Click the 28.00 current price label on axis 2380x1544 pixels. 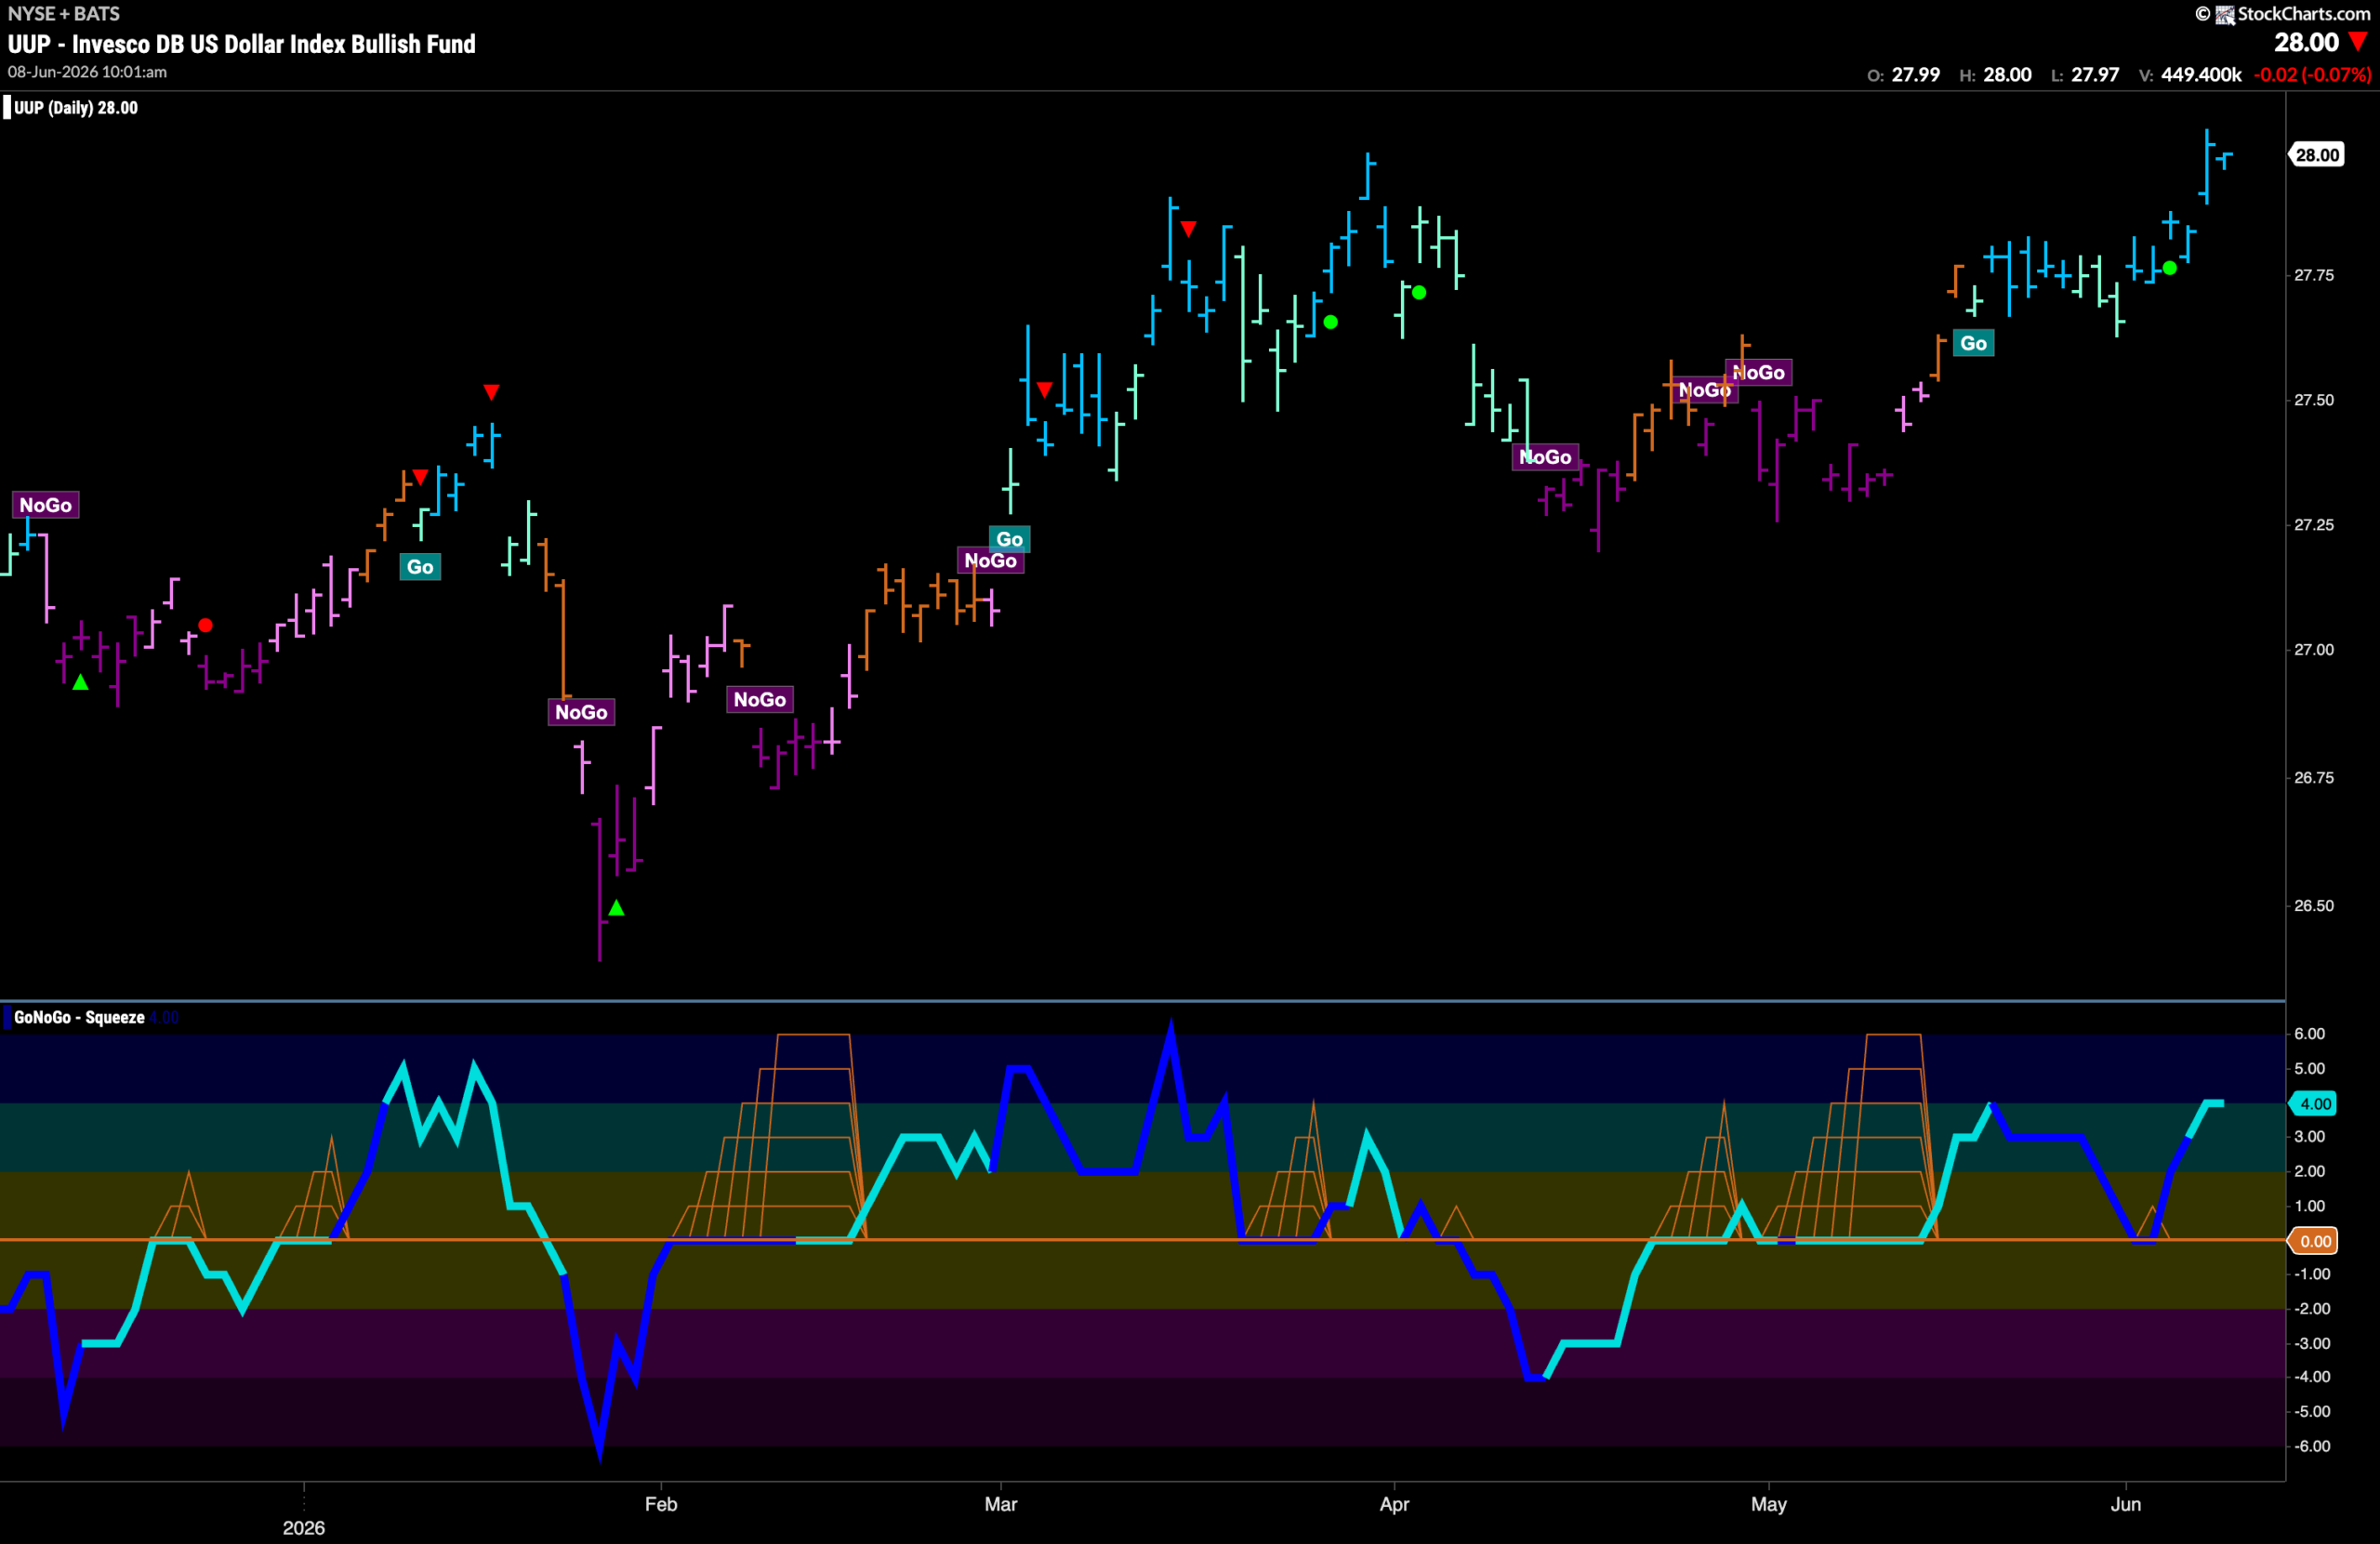point(2317,155)
